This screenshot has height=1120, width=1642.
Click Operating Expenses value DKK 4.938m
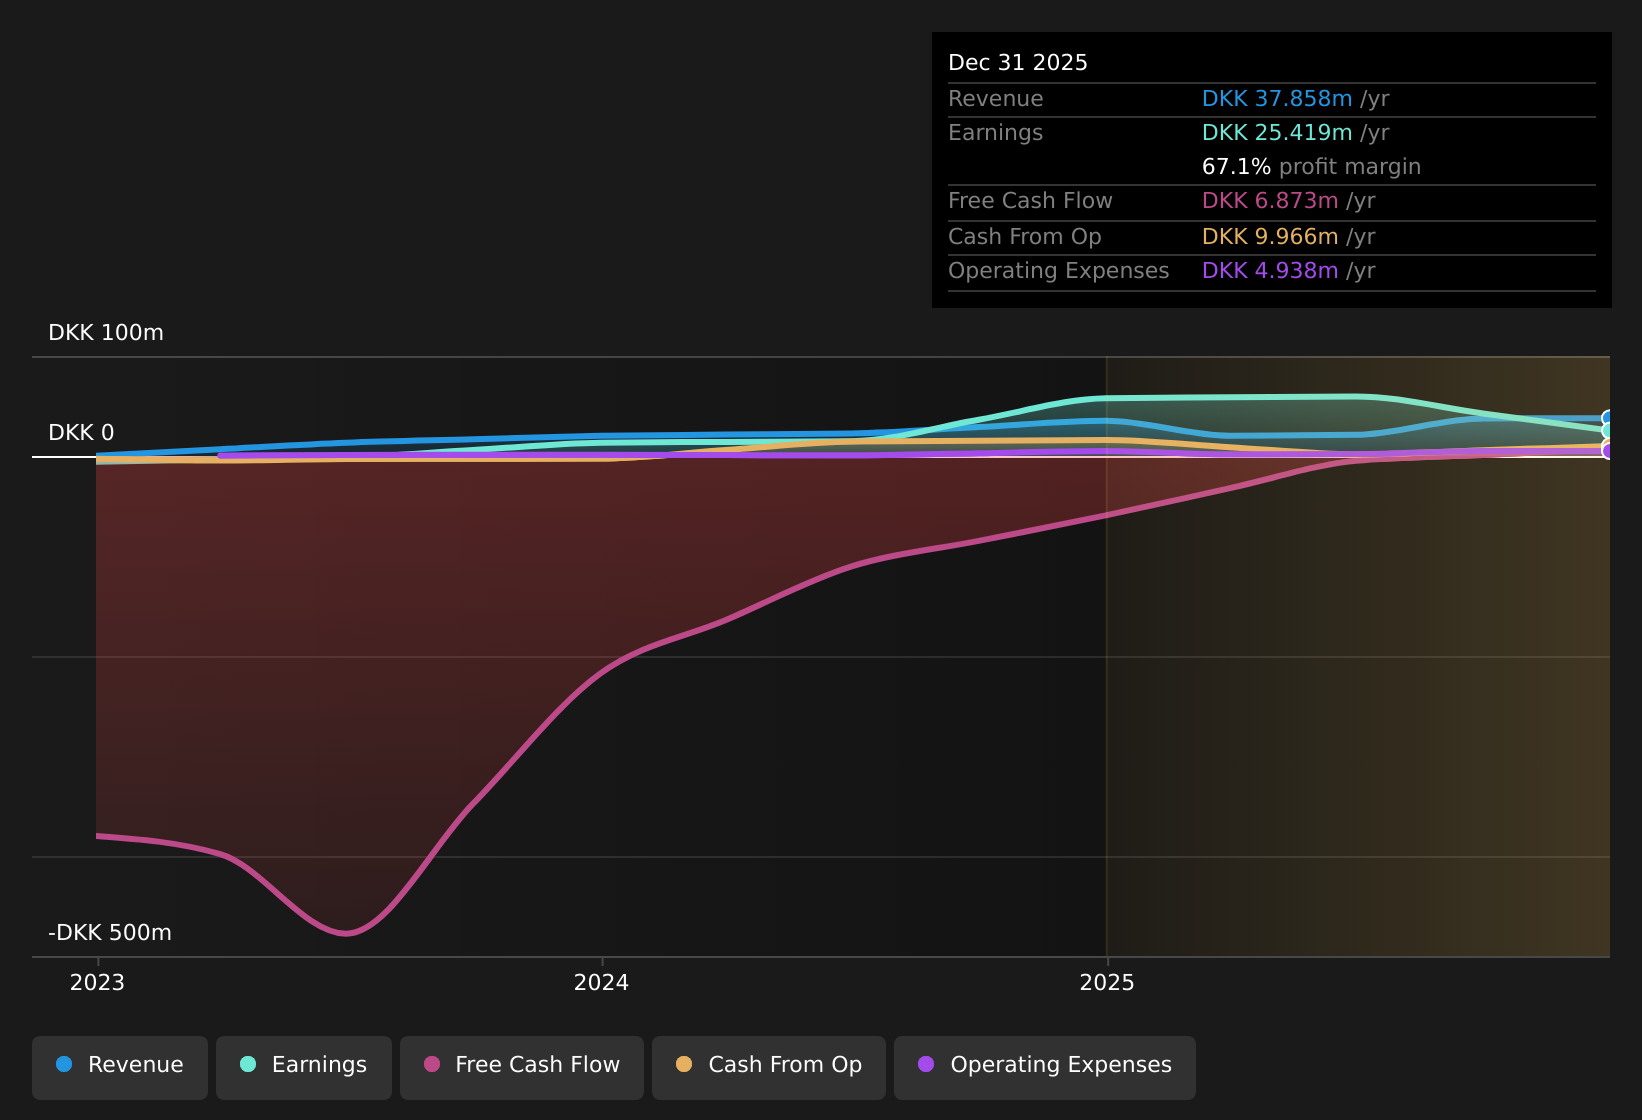point(1269,271)
